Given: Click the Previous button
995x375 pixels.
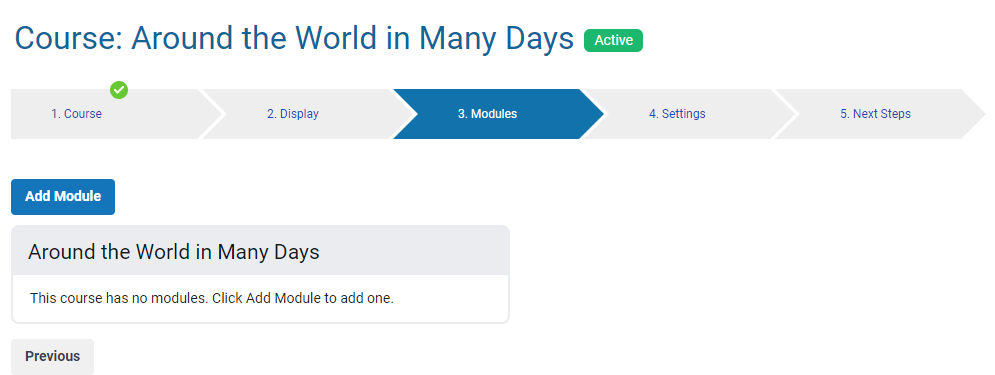Looking at the screenshot, I should [53, 357].
